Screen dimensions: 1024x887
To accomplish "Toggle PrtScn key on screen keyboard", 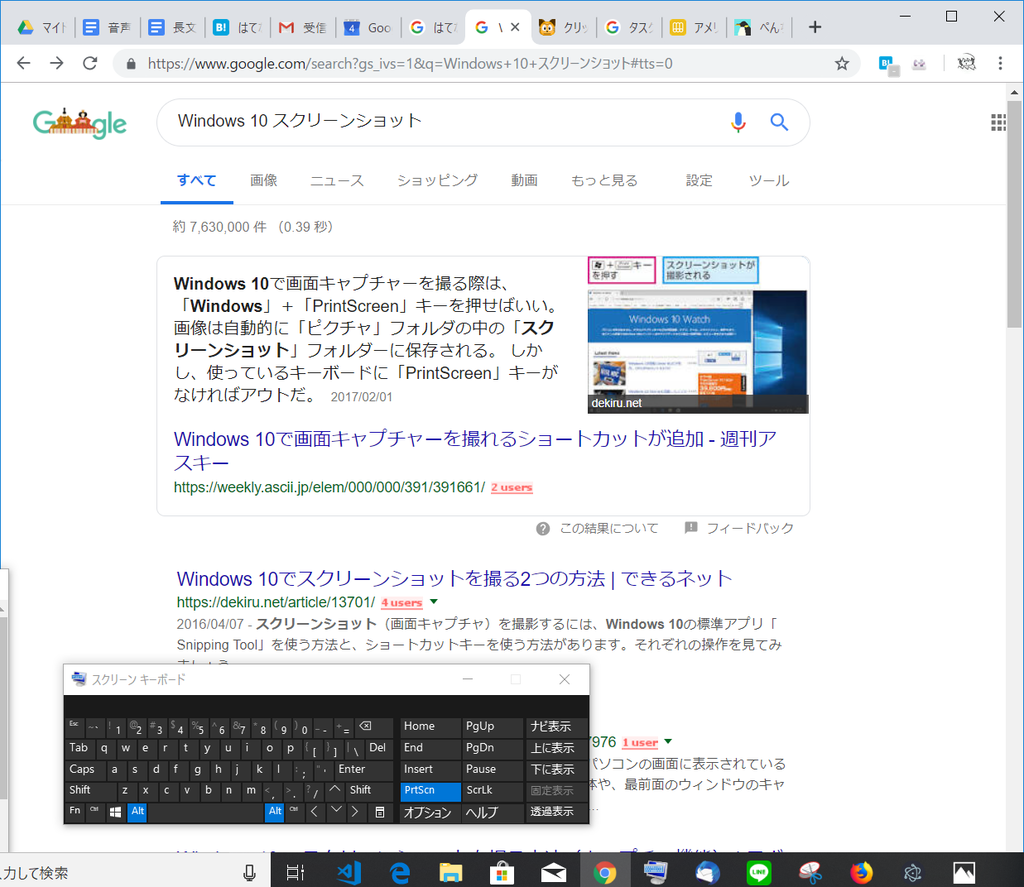I will pos(430,790).
